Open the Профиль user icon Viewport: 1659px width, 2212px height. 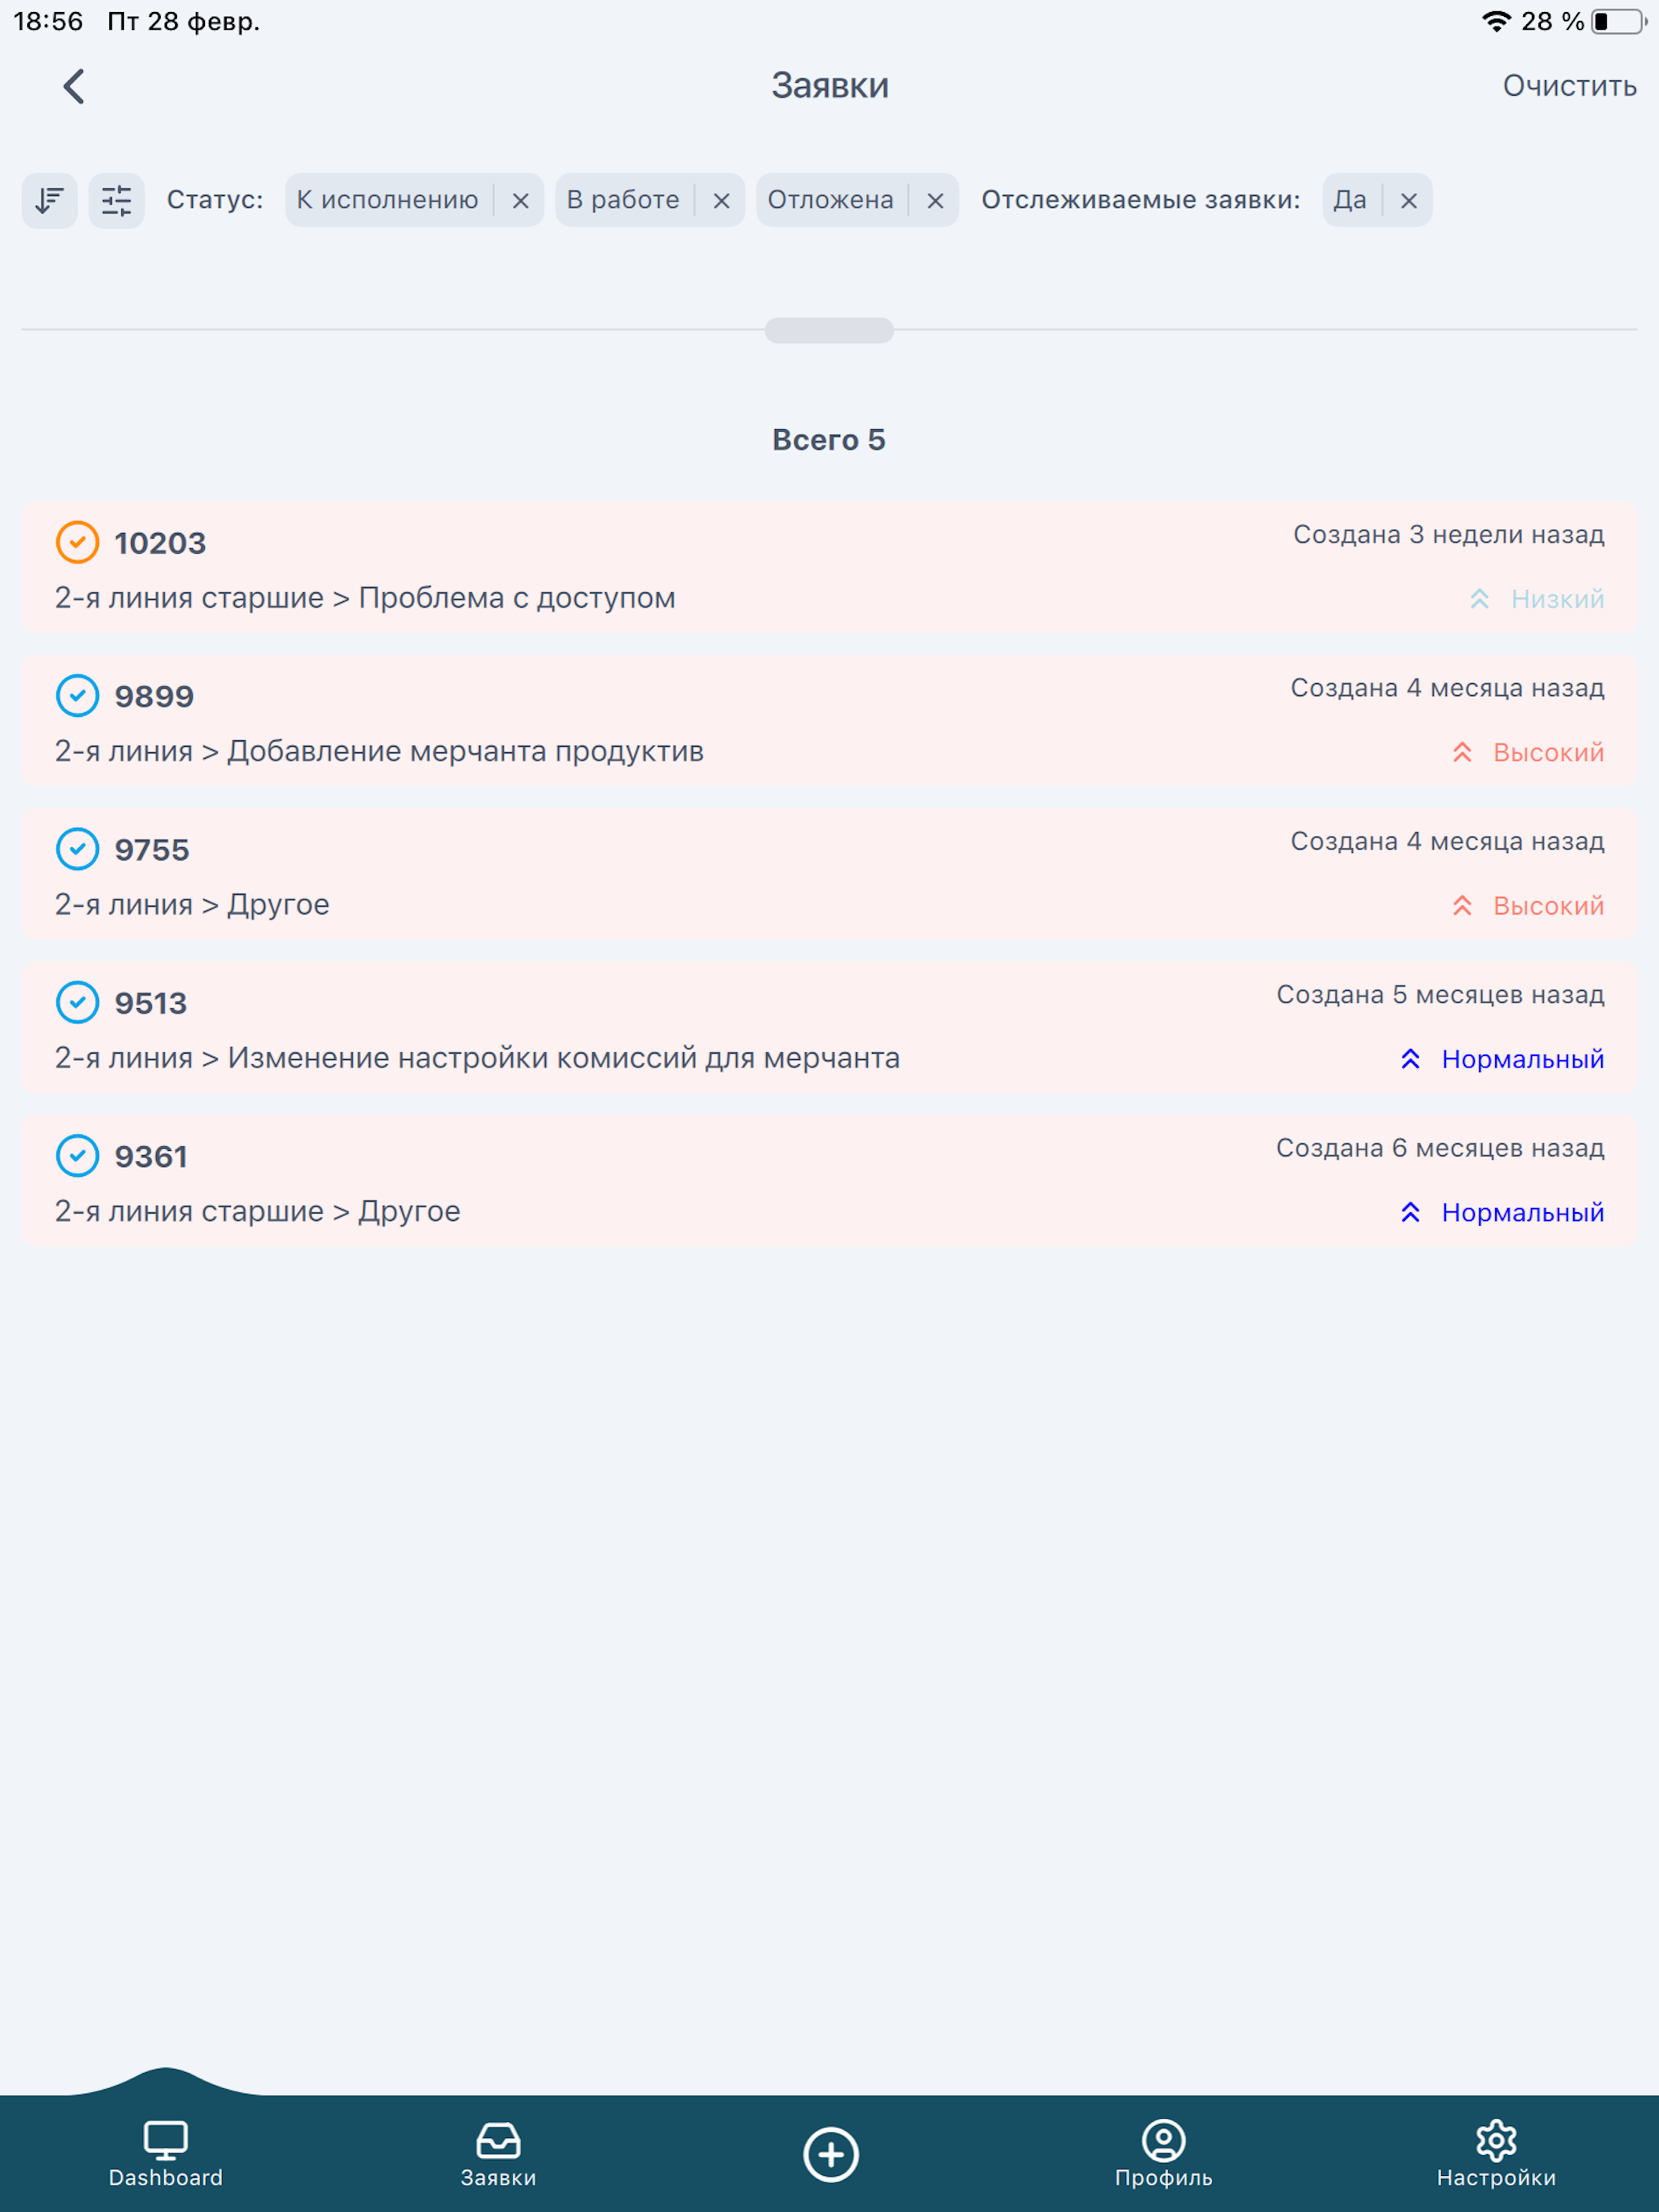[x=1163, y=2139]
